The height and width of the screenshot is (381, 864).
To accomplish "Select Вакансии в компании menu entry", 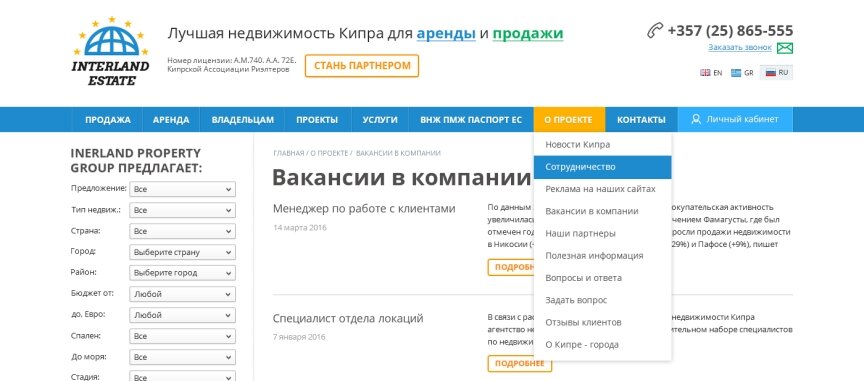I will pos(602,211).
